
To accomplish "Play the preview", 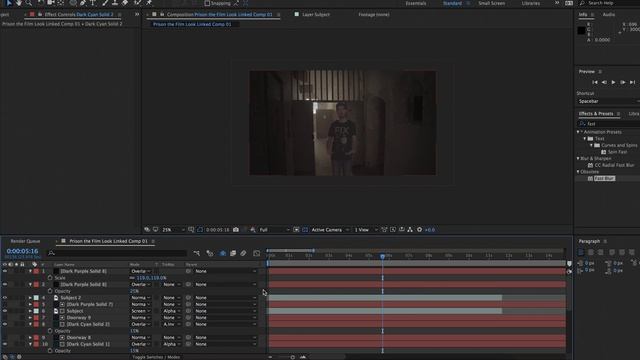I will tap(613, 82).
